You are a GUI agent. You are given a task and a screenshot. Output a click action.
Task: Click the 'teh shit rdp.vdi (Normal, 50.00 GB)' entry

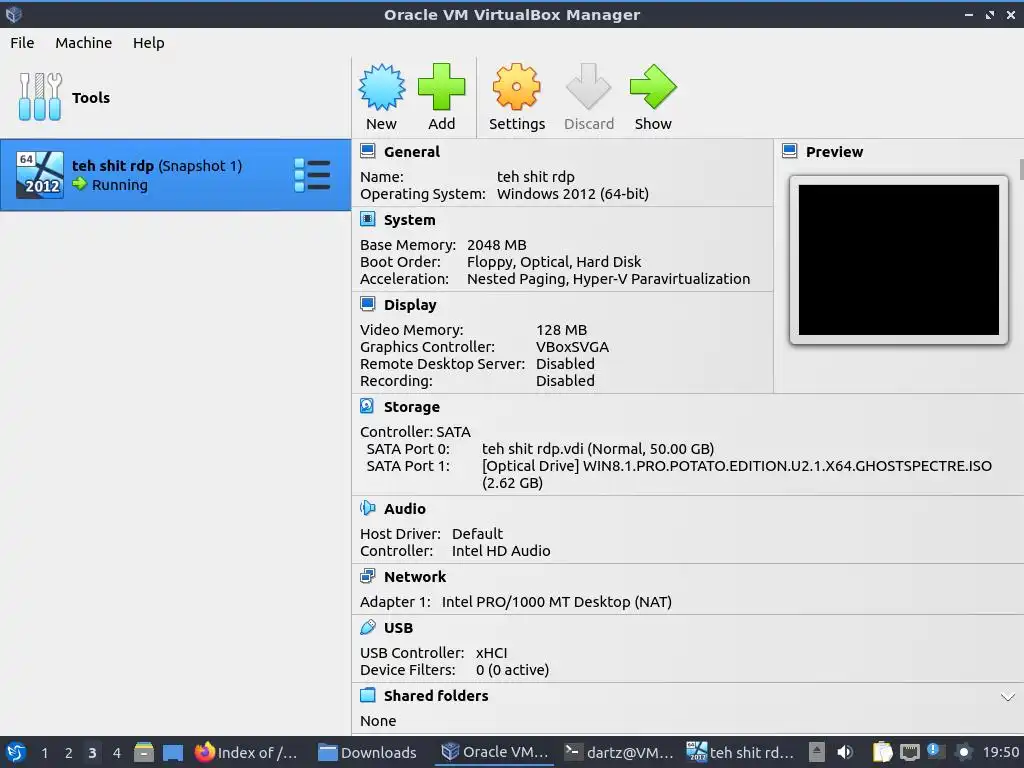coord(598,449)
